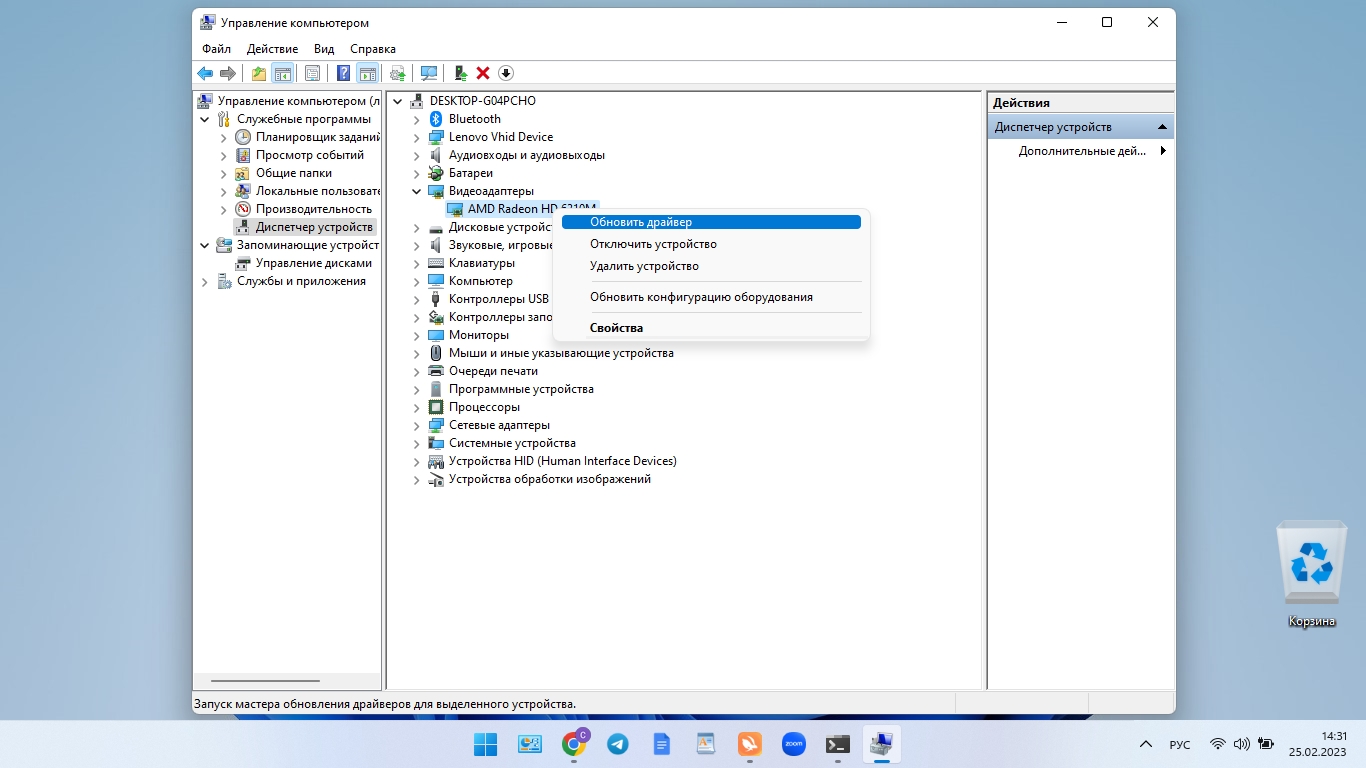Open Google Chrome from taskbar
1366x768 pixels.
click(x=574, y=744)
